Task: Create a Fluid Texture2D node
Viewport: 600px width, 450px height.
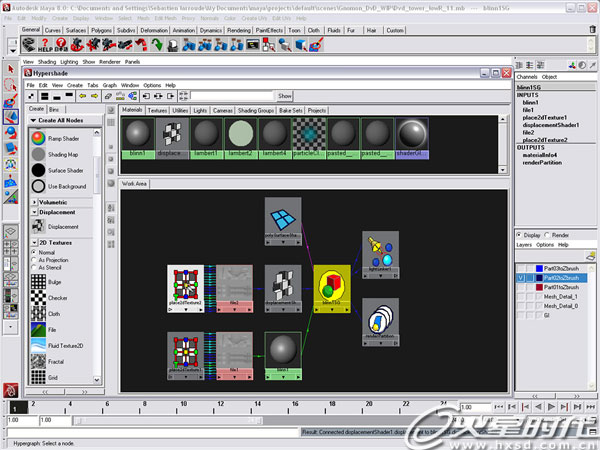Action: point(38,345)
